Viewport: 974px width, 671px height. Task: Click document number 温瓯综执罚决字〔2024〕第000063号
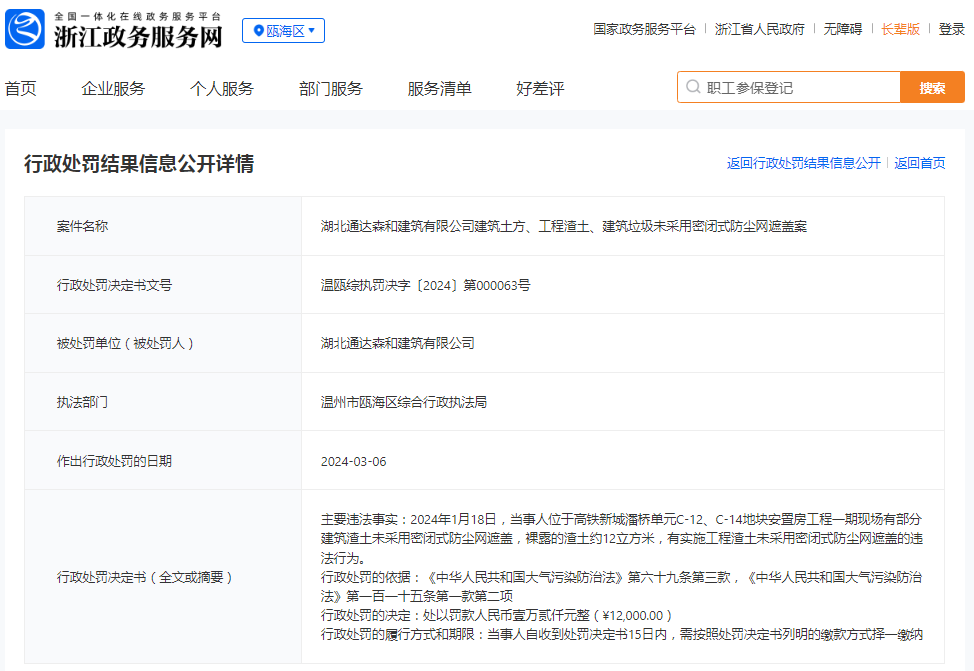click(x=426, y=285)
